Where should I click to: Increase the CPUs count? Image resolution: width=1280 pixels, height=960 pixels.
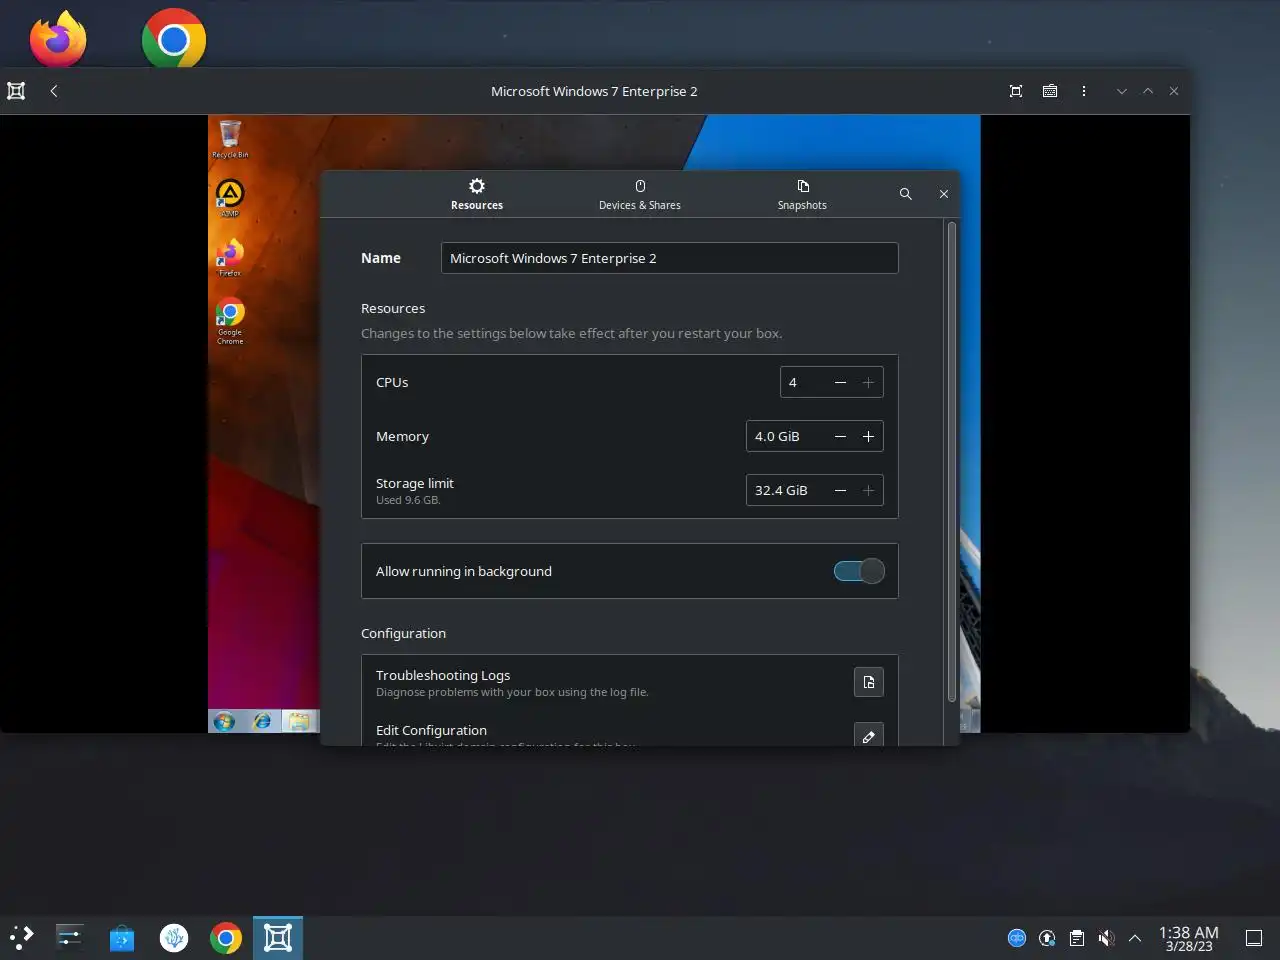[x=868, y=382]
